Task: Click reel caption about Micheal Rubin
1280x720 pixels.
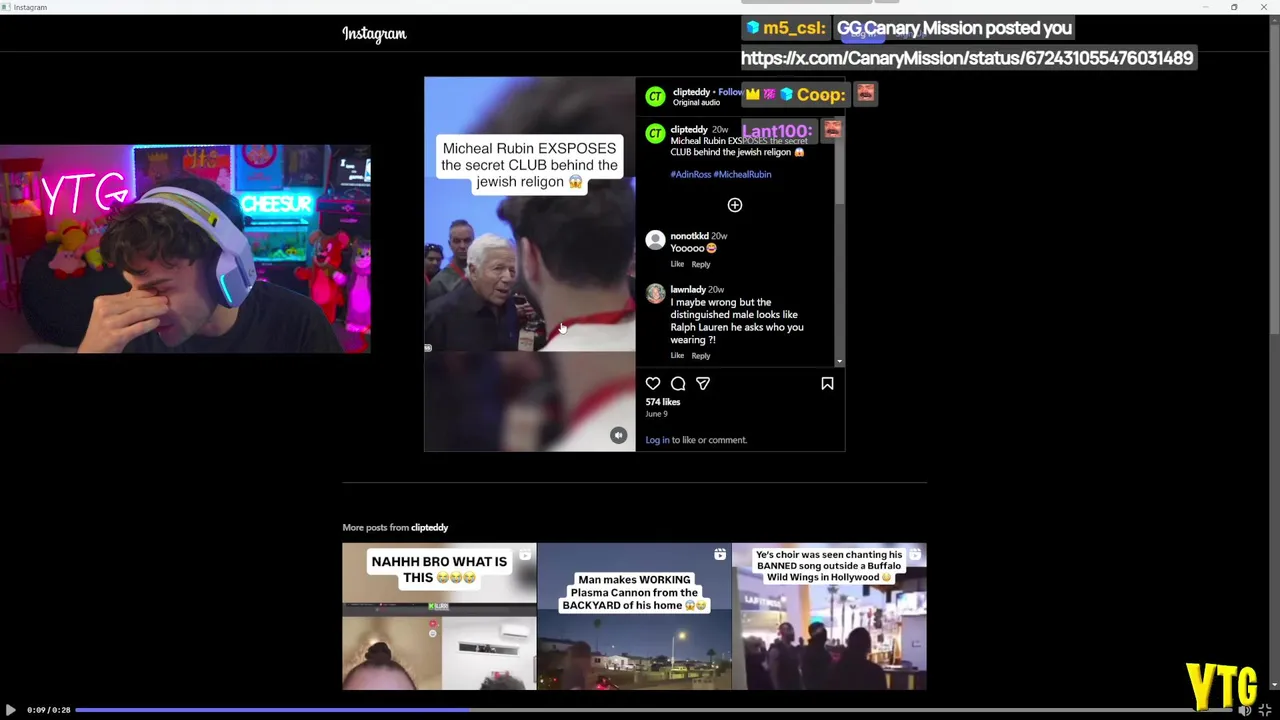Action: 737,146
